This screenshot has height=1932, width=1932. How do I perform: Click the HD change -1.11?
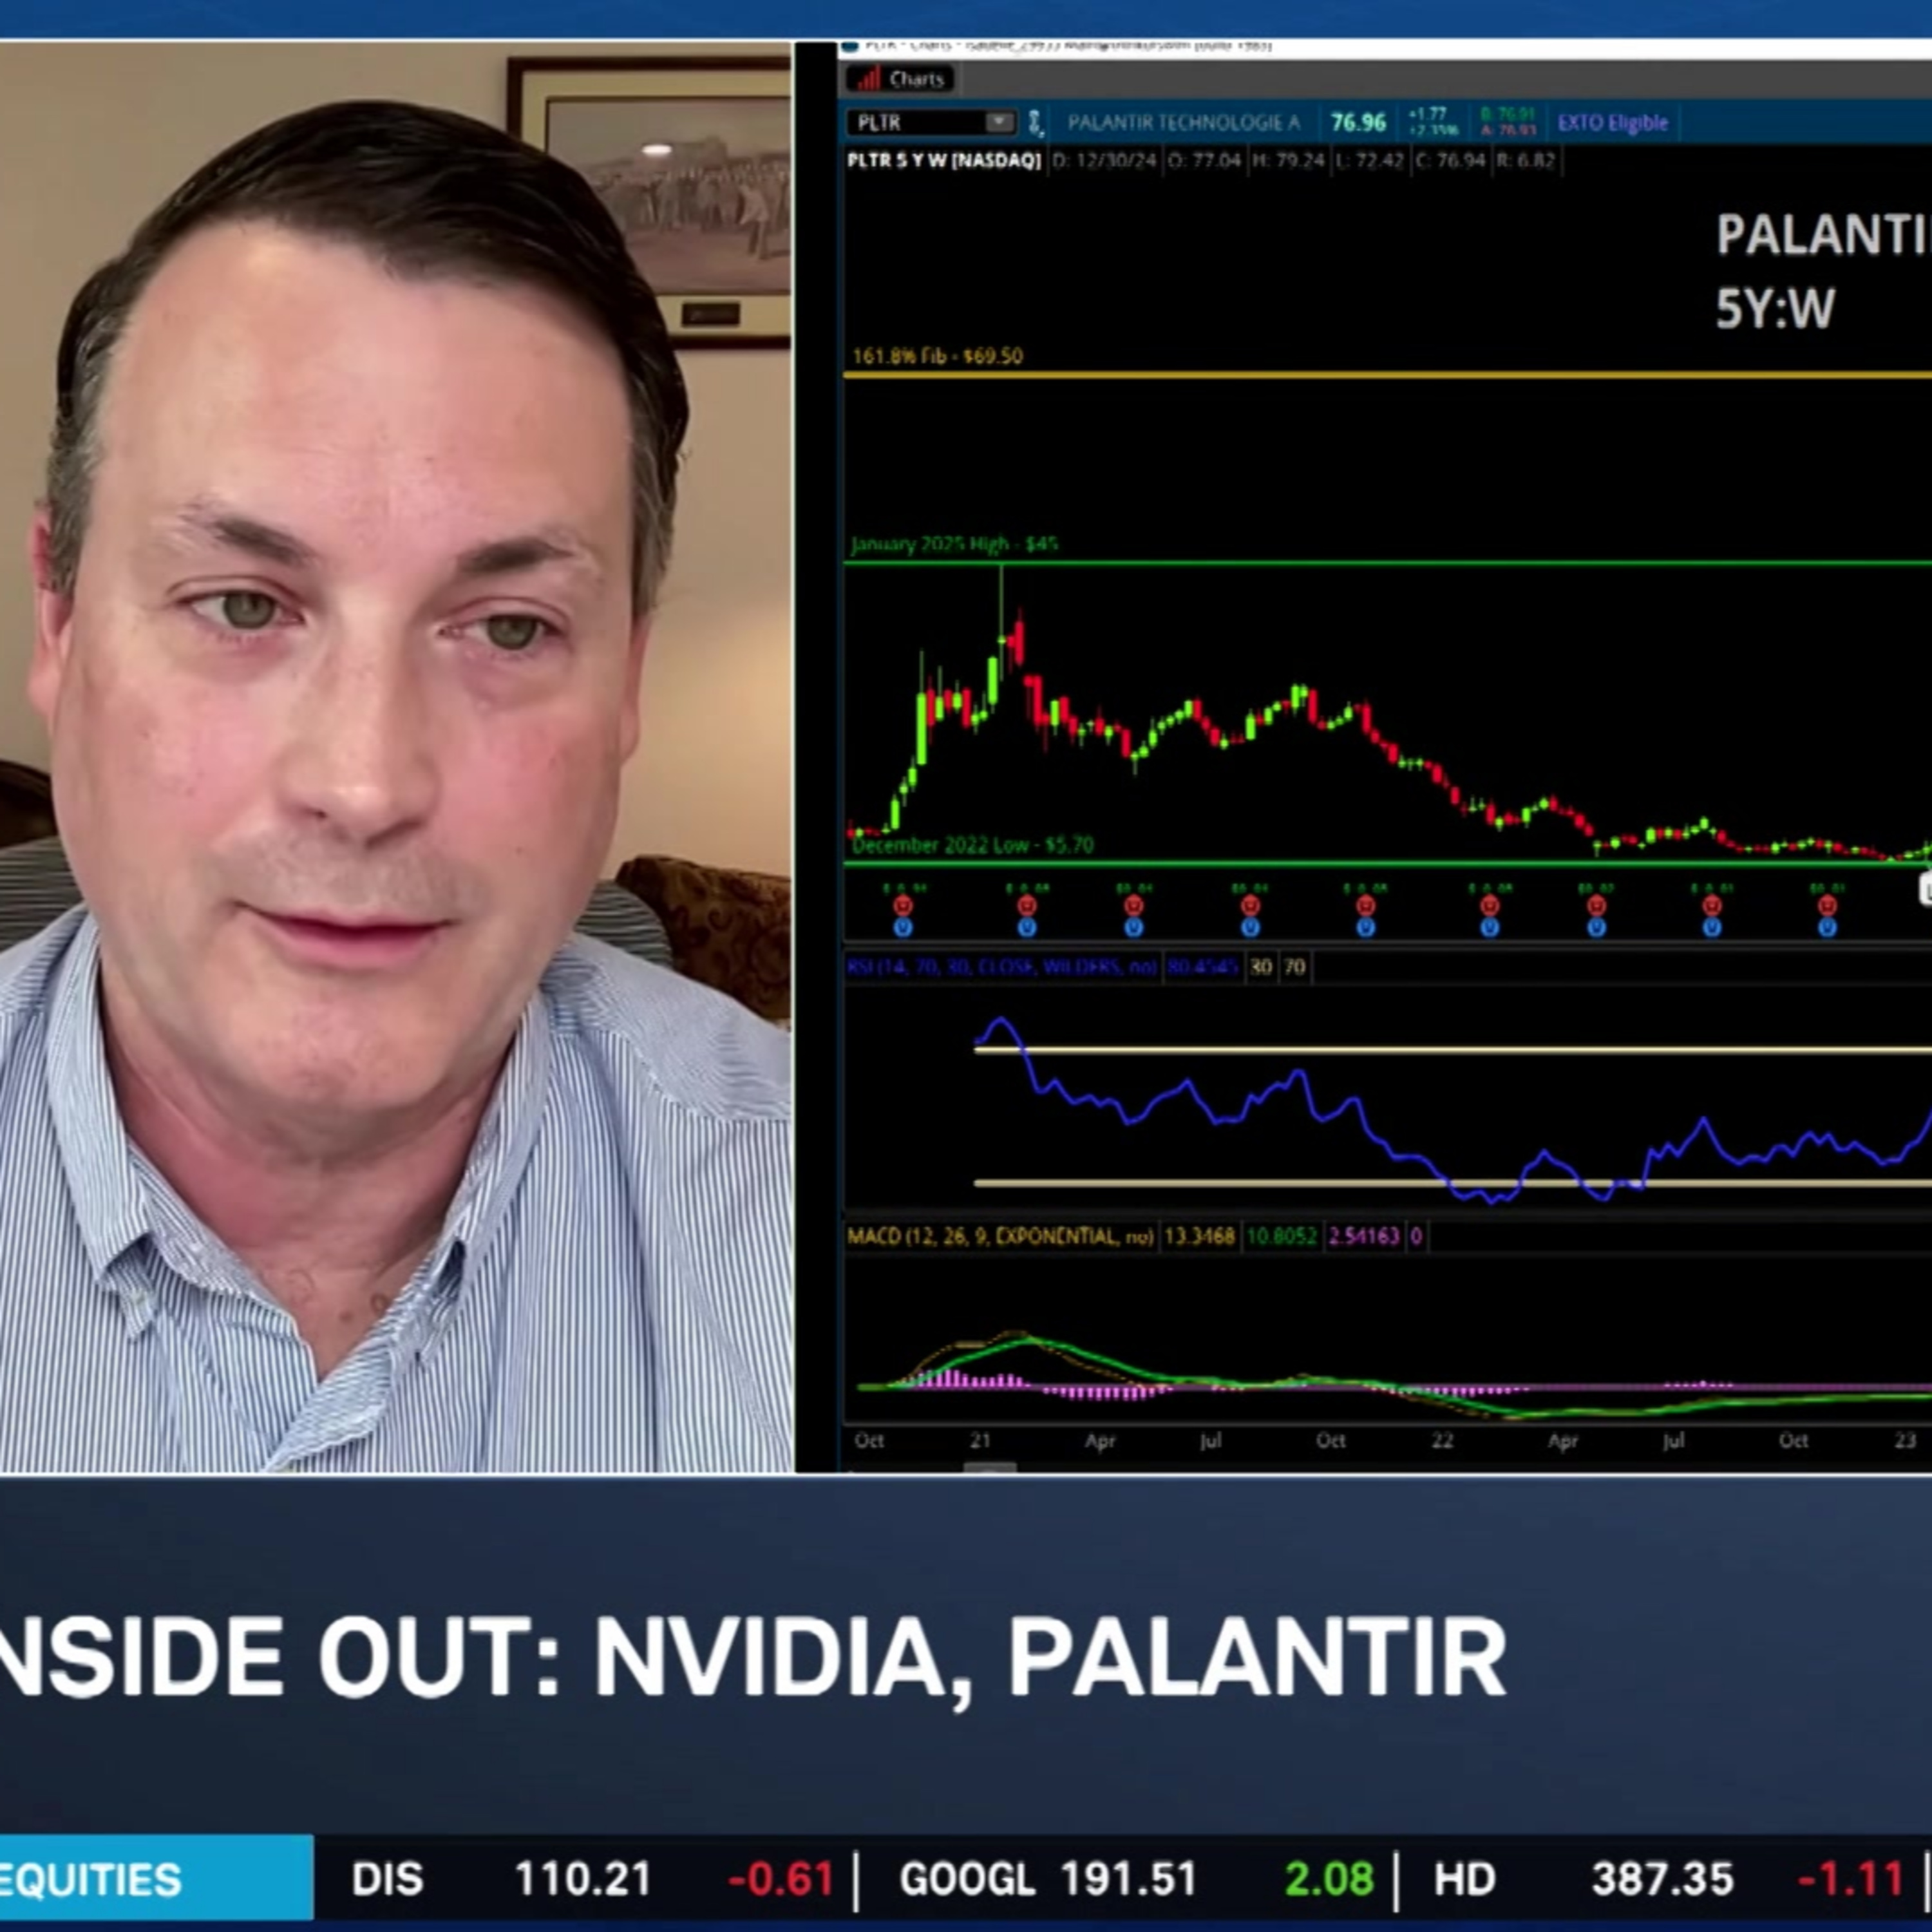(x=1850, y=1880)
